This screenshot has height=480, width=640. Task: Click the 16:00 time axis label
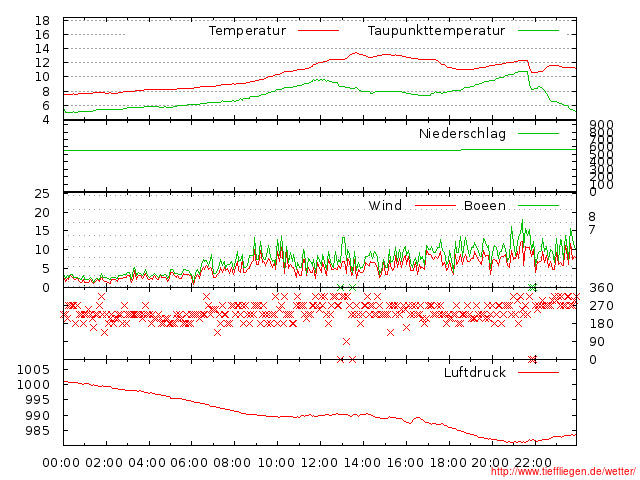pos(405,463)
